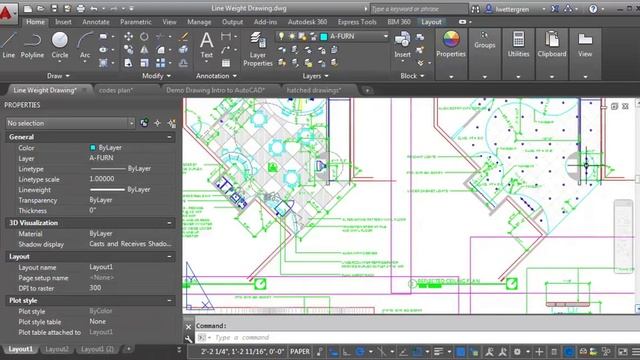Select the Line drawing tool
Image resolution: width=640 pixels, height=360 pixels.
pos(8,45)
